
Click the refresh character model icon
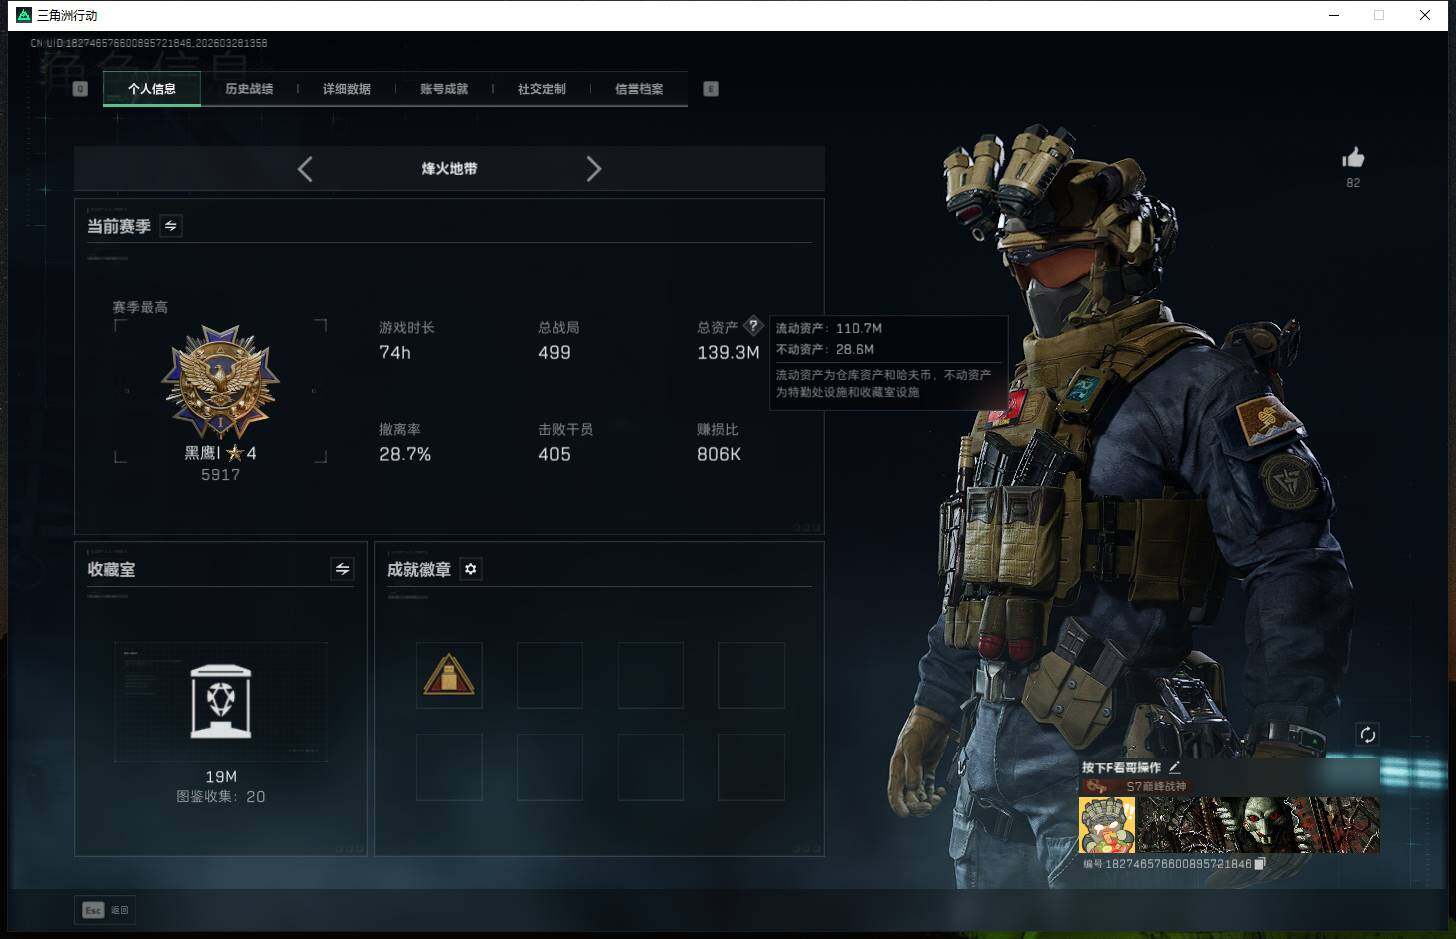pyautogui.click(x=1367, y=735)
